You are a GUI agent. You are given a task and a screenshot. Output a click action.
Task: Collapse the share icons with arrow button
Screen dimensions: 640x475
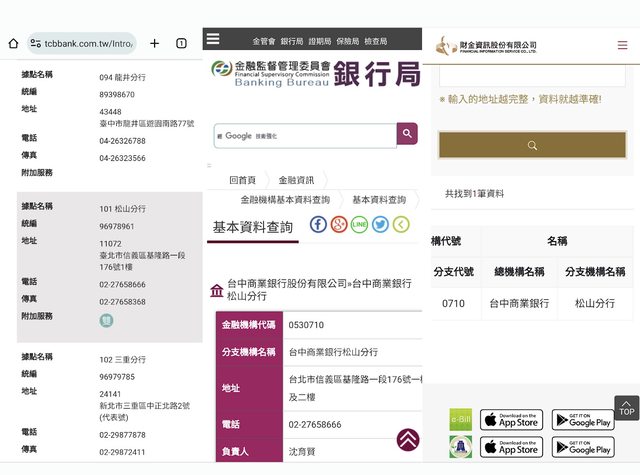tap(401, 224)
